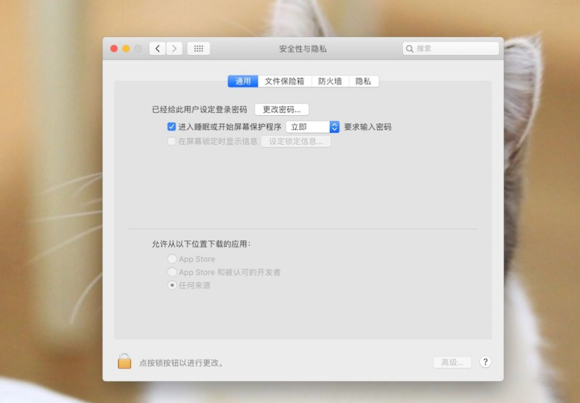Open the 立即 delay dropdown
Viewport: 580px width, 403px height.
(313, 127)
